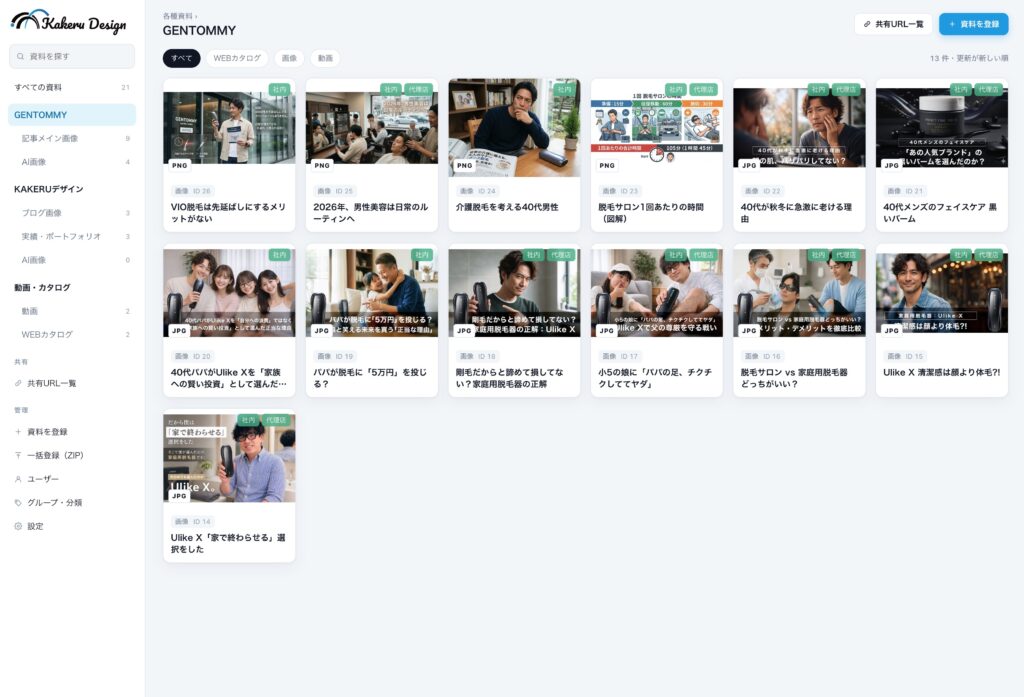Open the 実績・ポートフォリオ sidebar category
This screenshot has width=1024, height=697.
point(72,236)
